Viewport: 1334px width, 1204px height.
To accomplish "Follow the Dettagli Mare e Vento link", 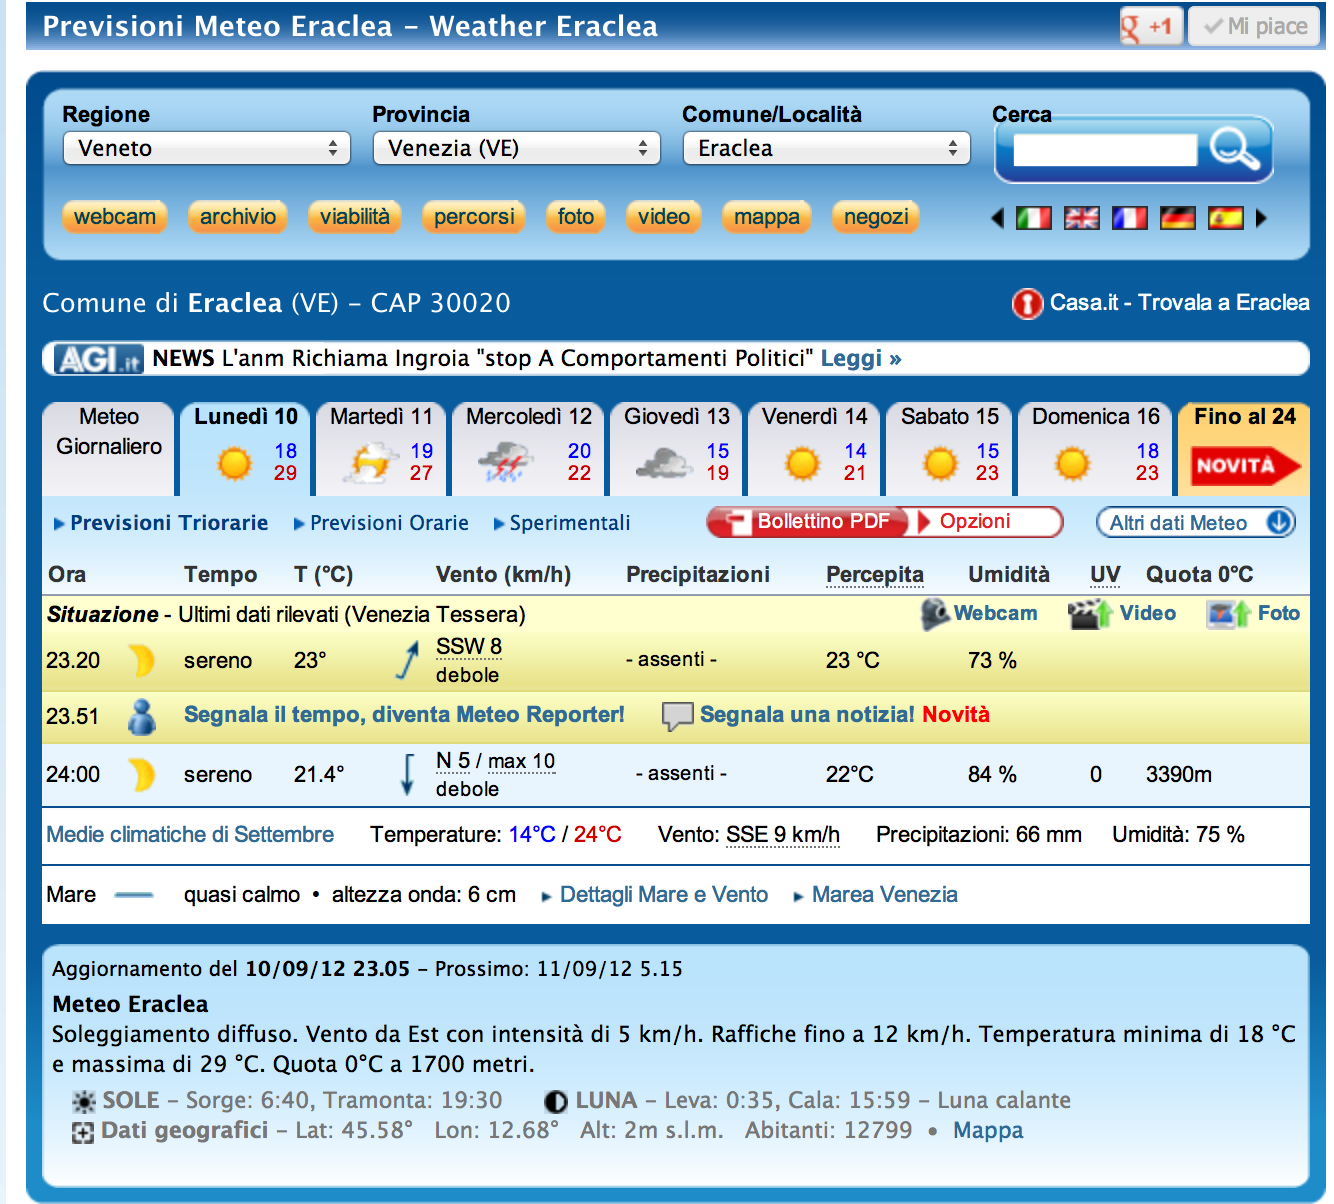I will coord(663,895).
